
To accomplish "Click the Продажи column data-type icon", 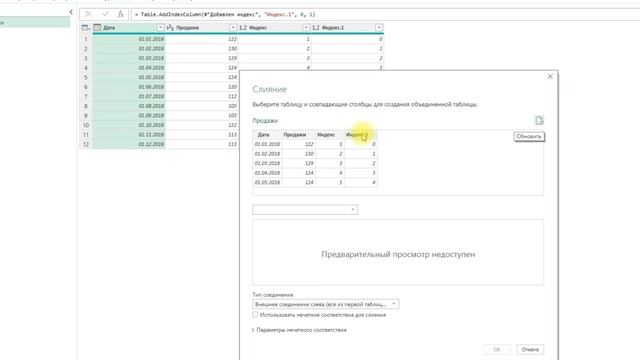I will 170,28.
